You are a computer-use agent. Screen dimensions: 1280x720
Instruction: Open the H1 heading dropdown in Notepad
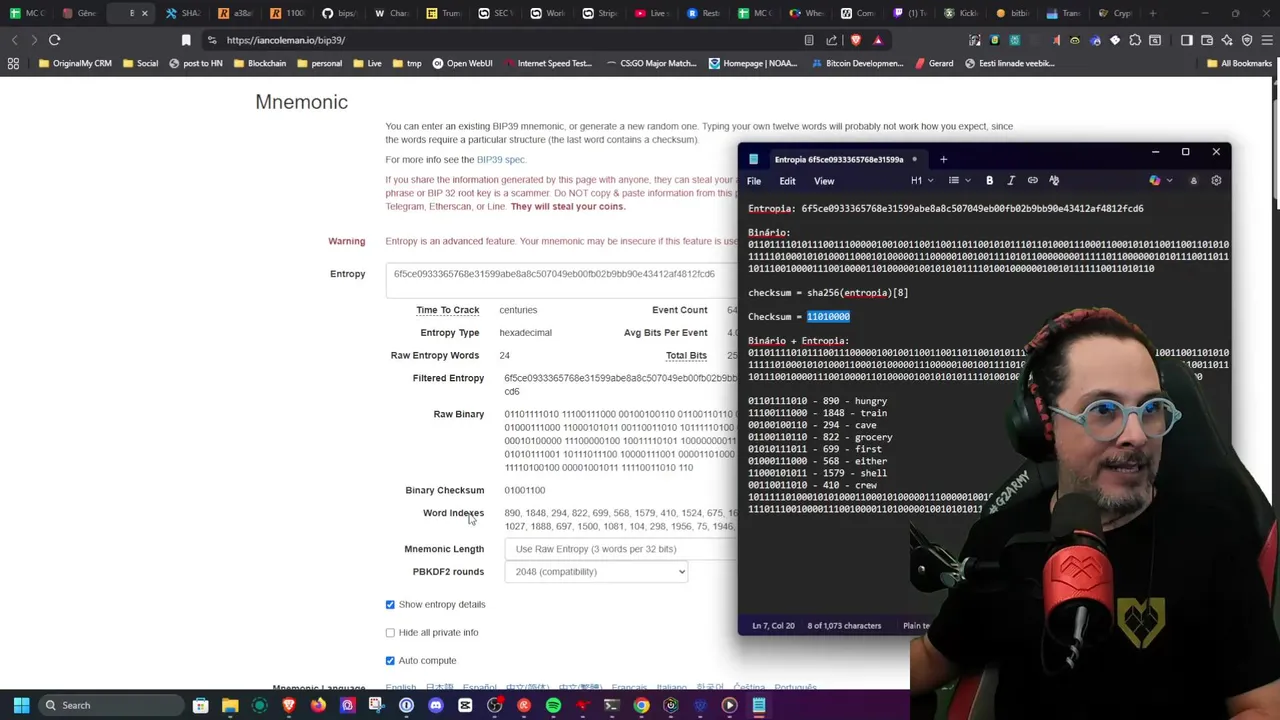[x=922, y=181]
